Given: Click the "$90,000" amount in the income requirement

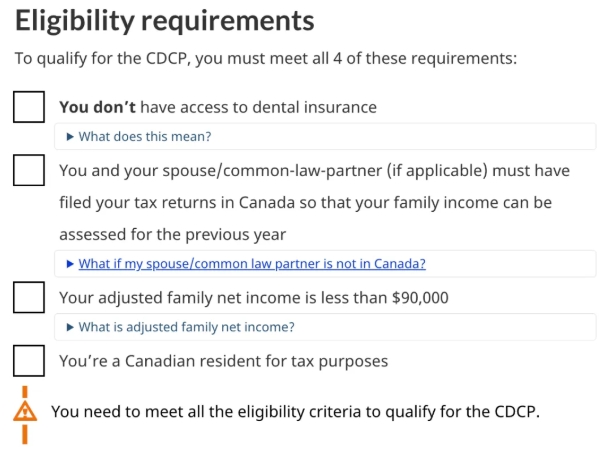Looking at the screenshot, I should 420,297.
